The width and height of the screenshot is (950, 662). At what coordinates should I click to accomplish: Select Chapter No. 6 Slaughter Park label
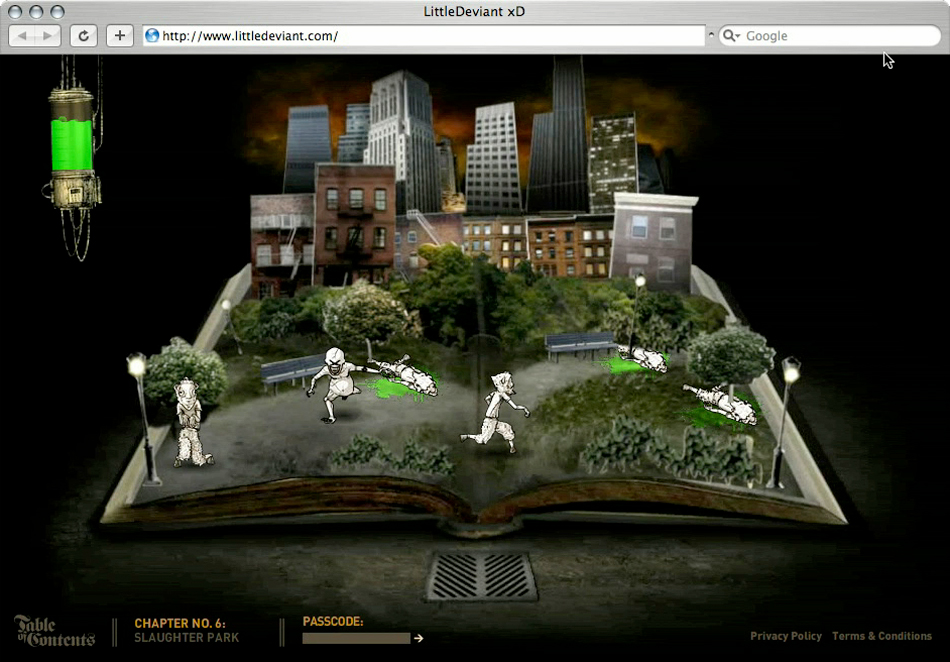click(186, 630)
